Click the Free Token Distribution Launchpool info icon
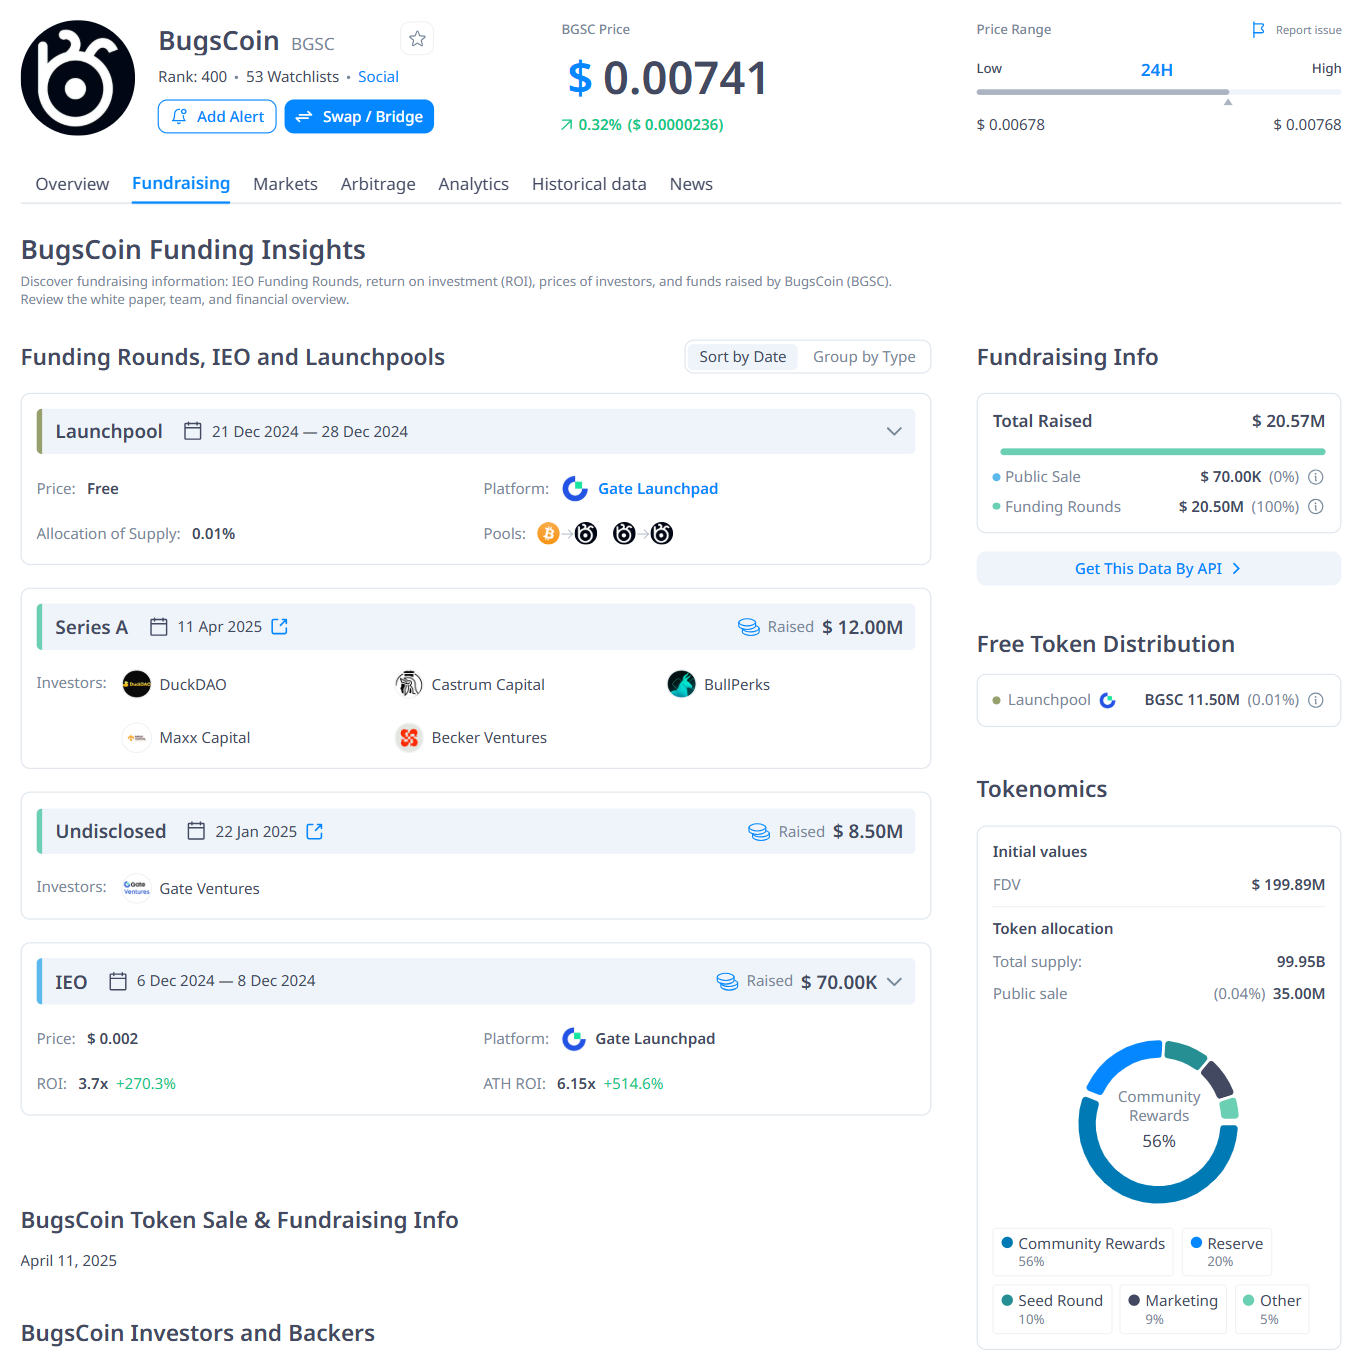 [1316, 700]
